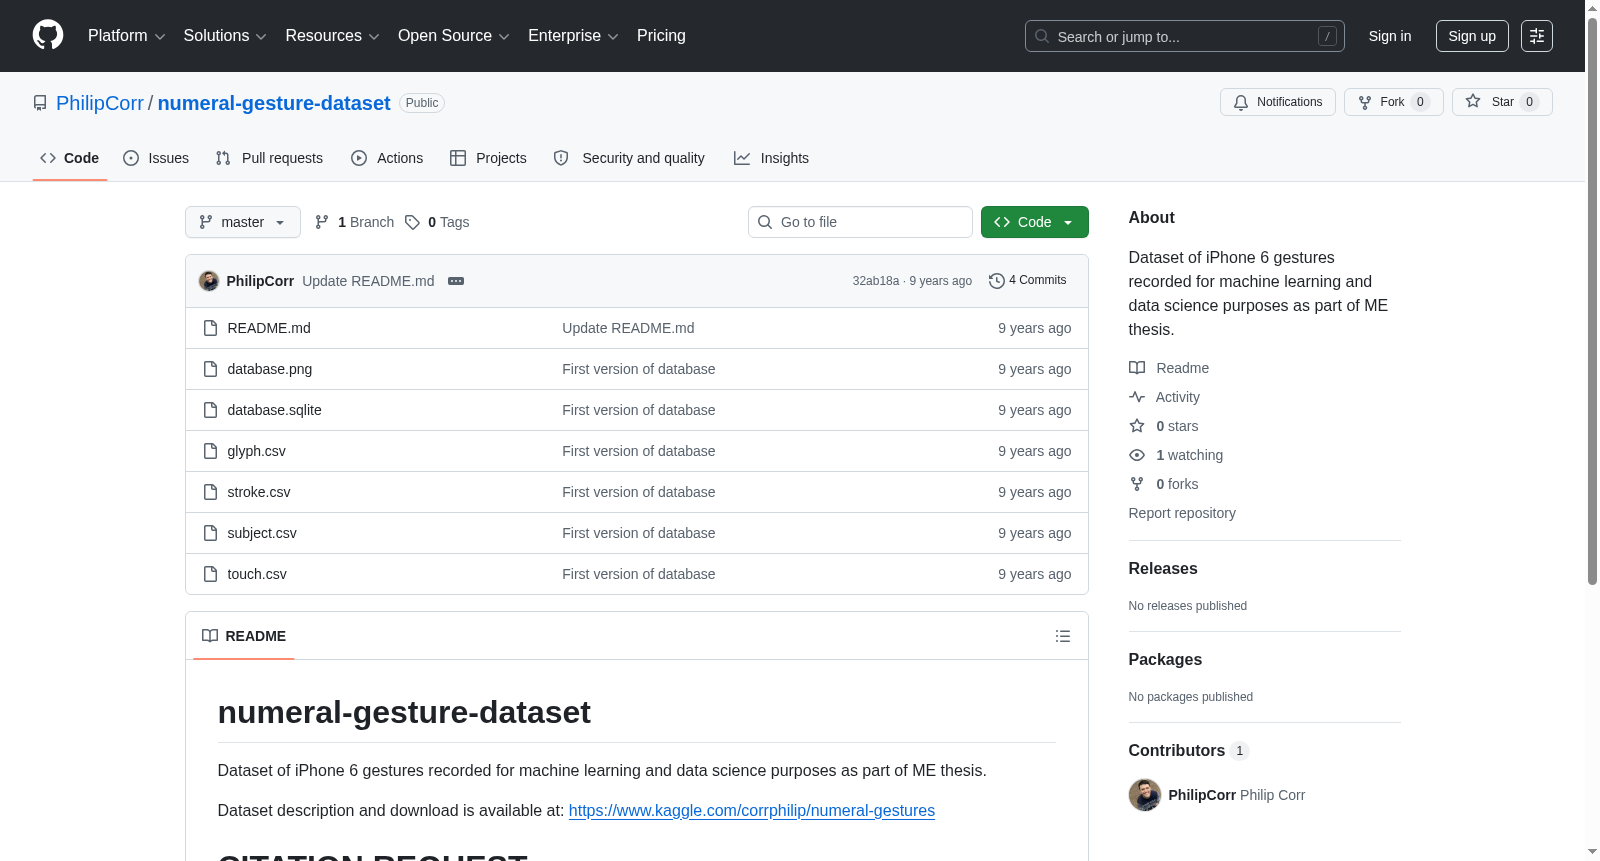Open the green Code dropdown button
1600x861 pixels.
tap(1035, 222)
